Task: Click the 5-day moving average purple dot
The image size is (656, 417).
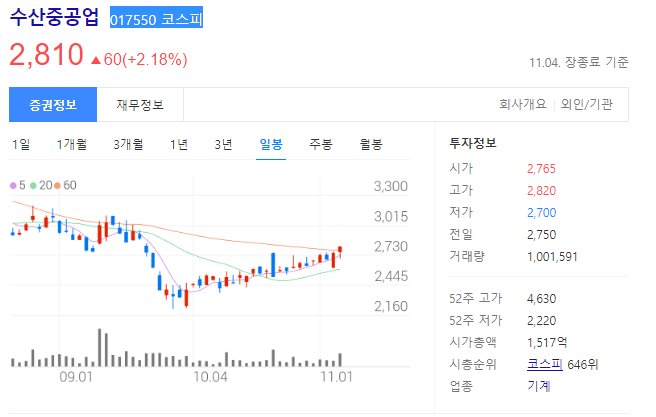Action: pyautogui.click(x=13, y=185)
